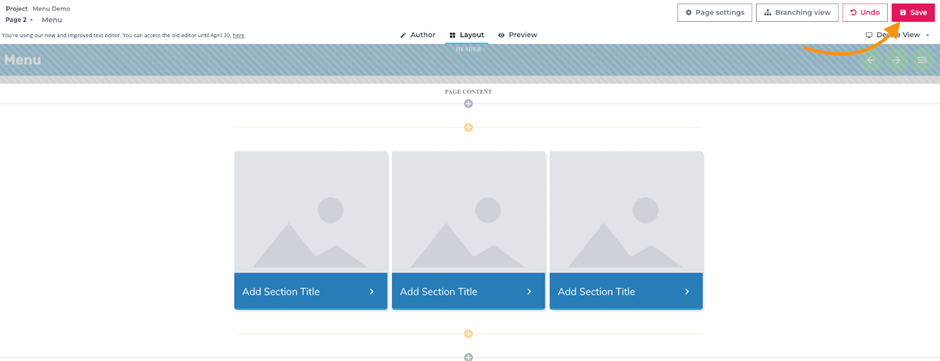Click first card's Add Section Title text
This screenshot has height=361, width=940.
tap(281, 292)
